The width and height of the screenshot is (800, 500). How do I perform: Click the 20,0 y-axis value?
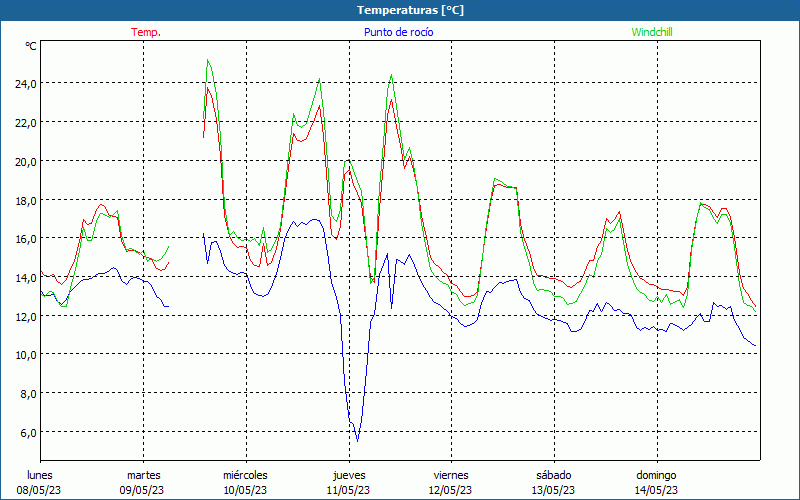[x=25, y=161]
